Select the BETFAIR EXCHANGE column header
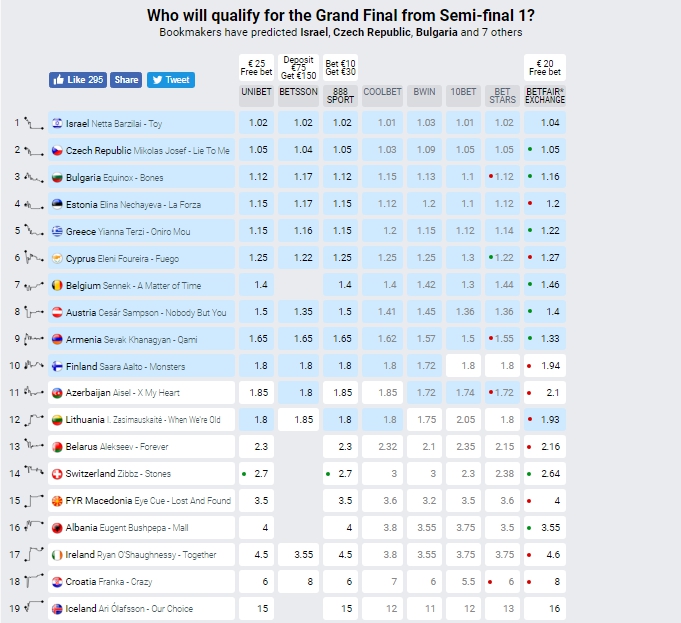Image resolution: width=681 pixels, height=623 pixels. click(545, 94)
